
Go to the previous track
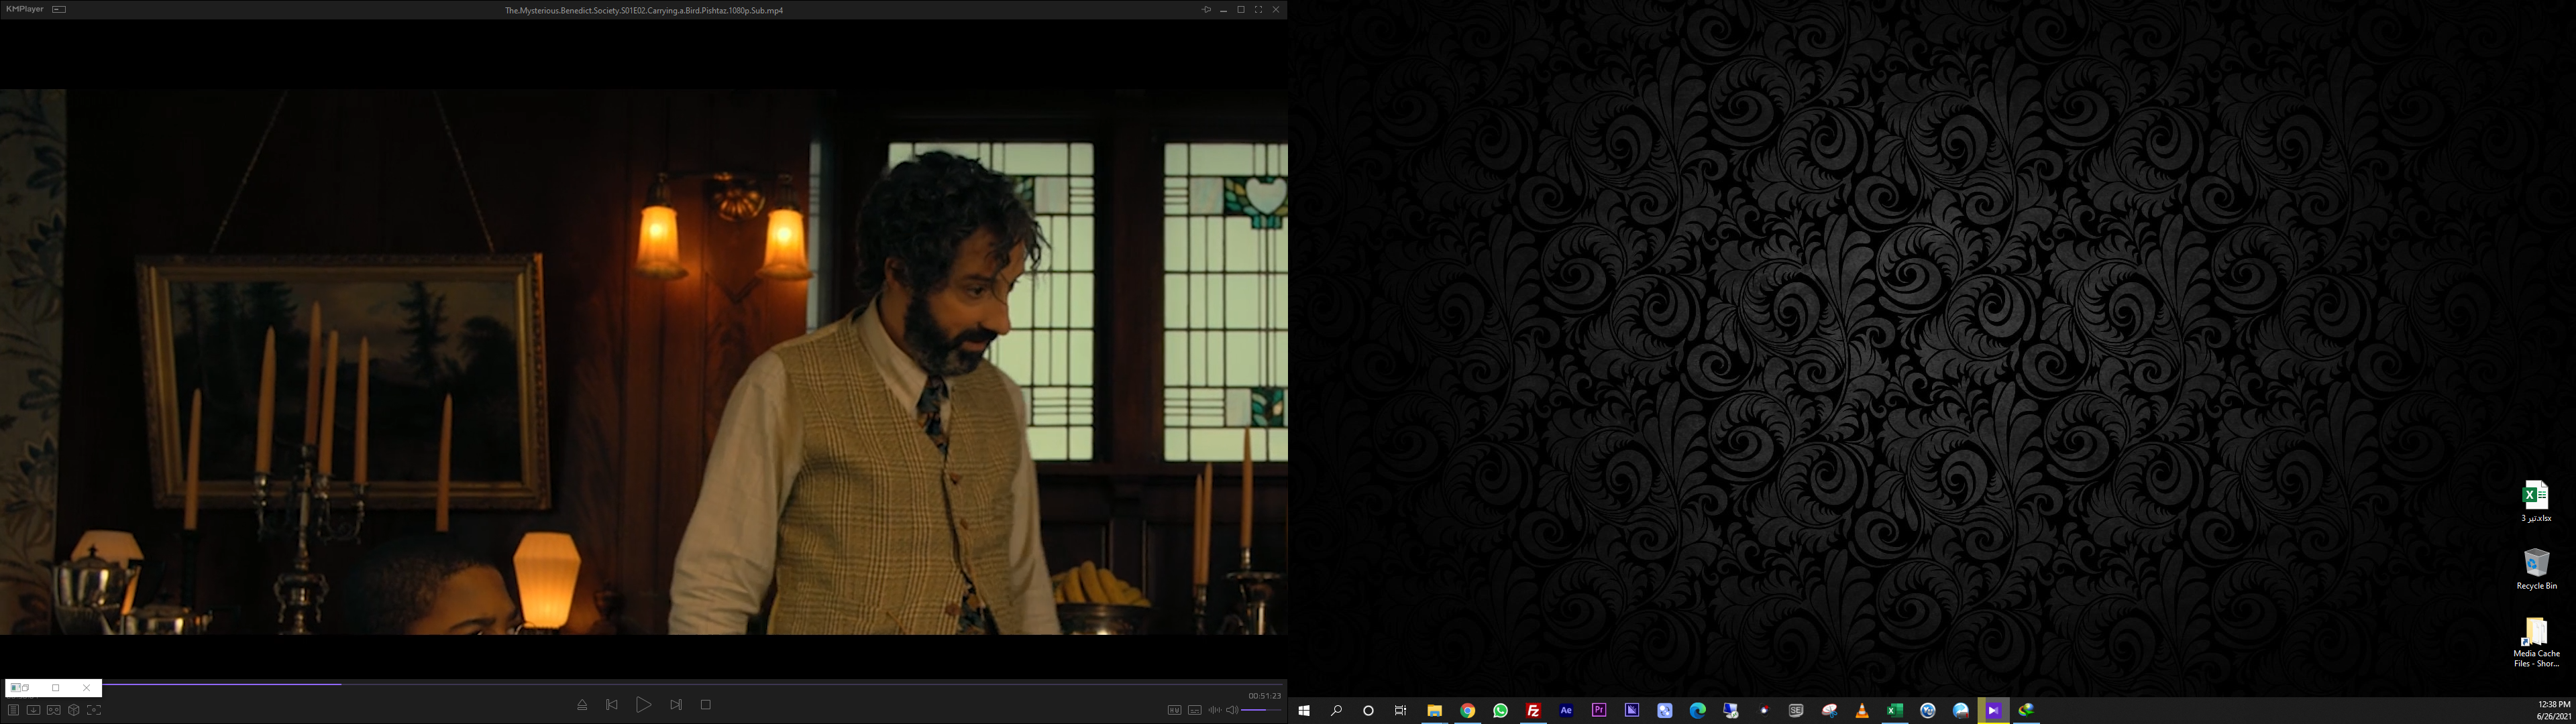coord(612,705)
